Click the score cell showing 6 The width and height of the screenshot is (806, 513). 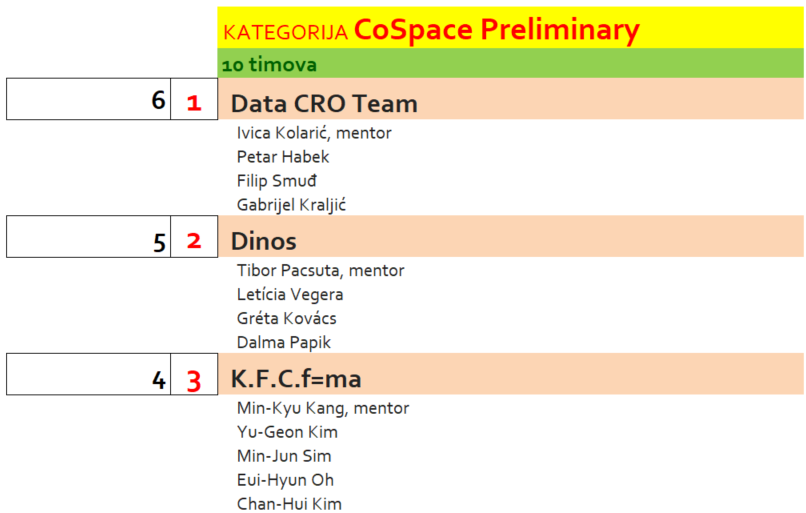click(x=88, y=100)
